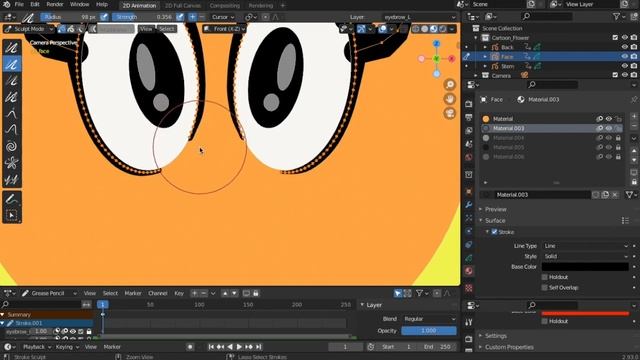Hide the Back object in outliner
Screen dimensions: 640x360
tap(624, 47)
